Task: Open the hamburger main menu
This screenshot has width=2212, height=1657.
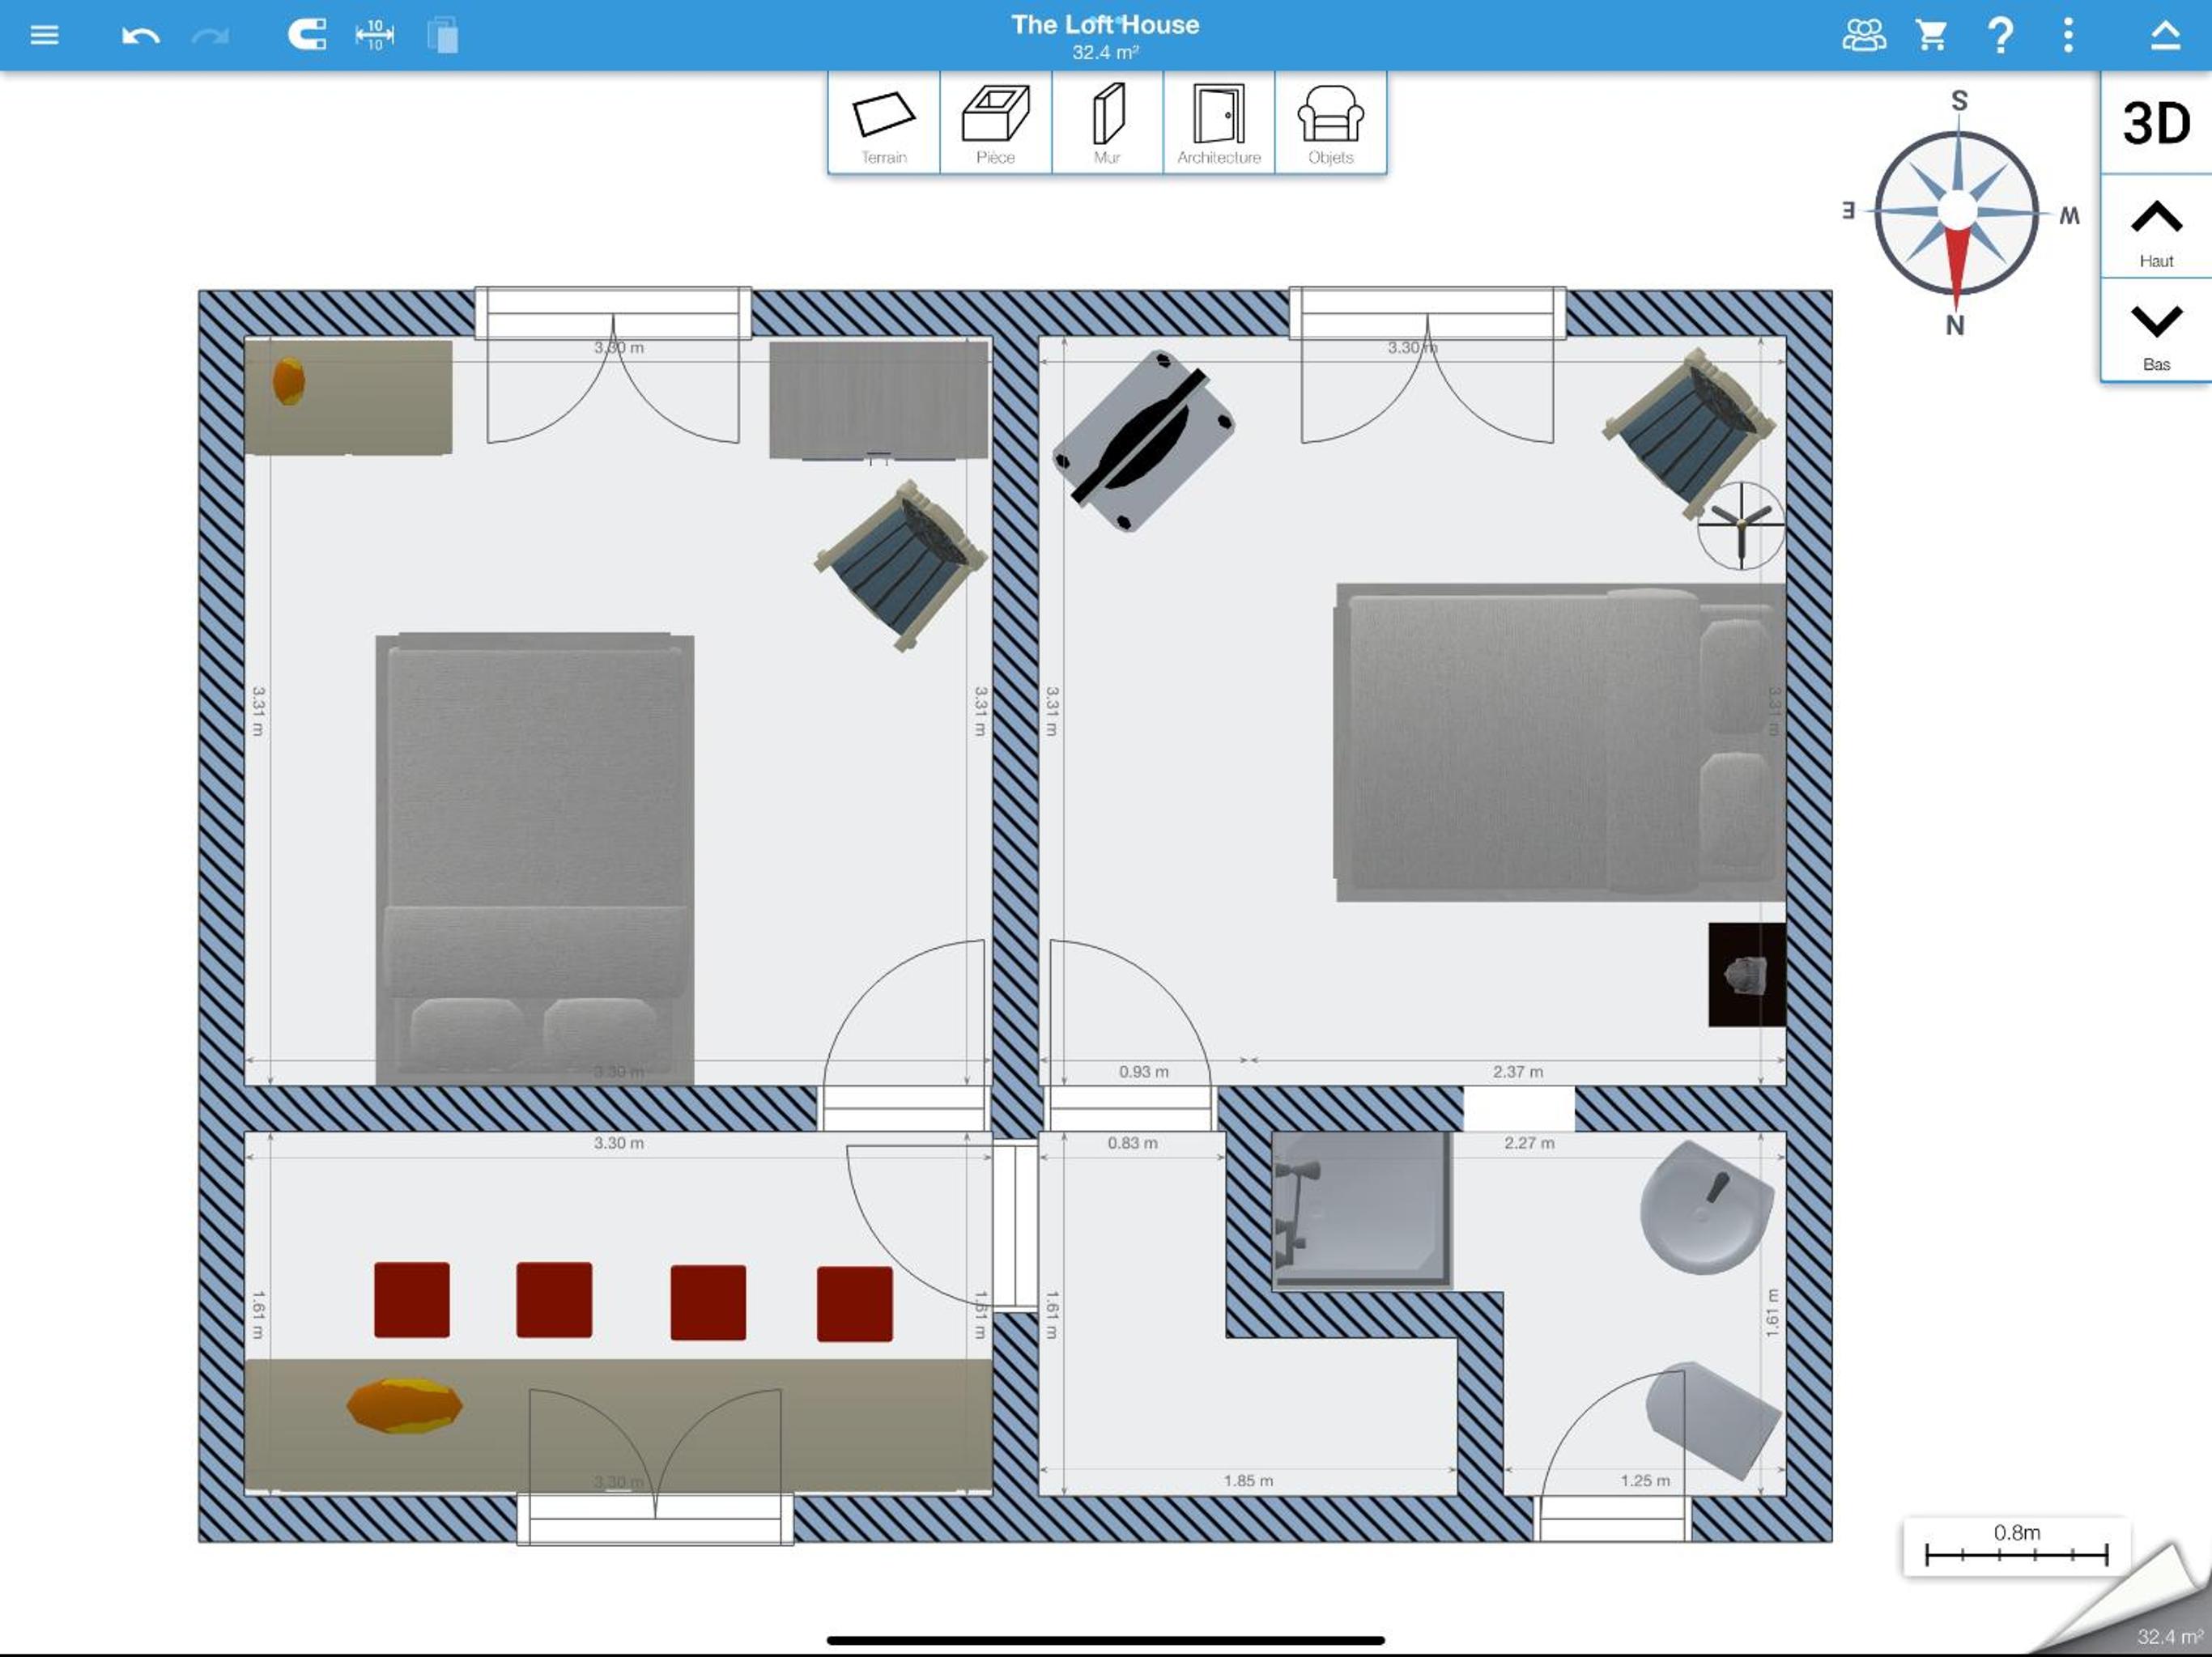Action: (x=44, y=36)
